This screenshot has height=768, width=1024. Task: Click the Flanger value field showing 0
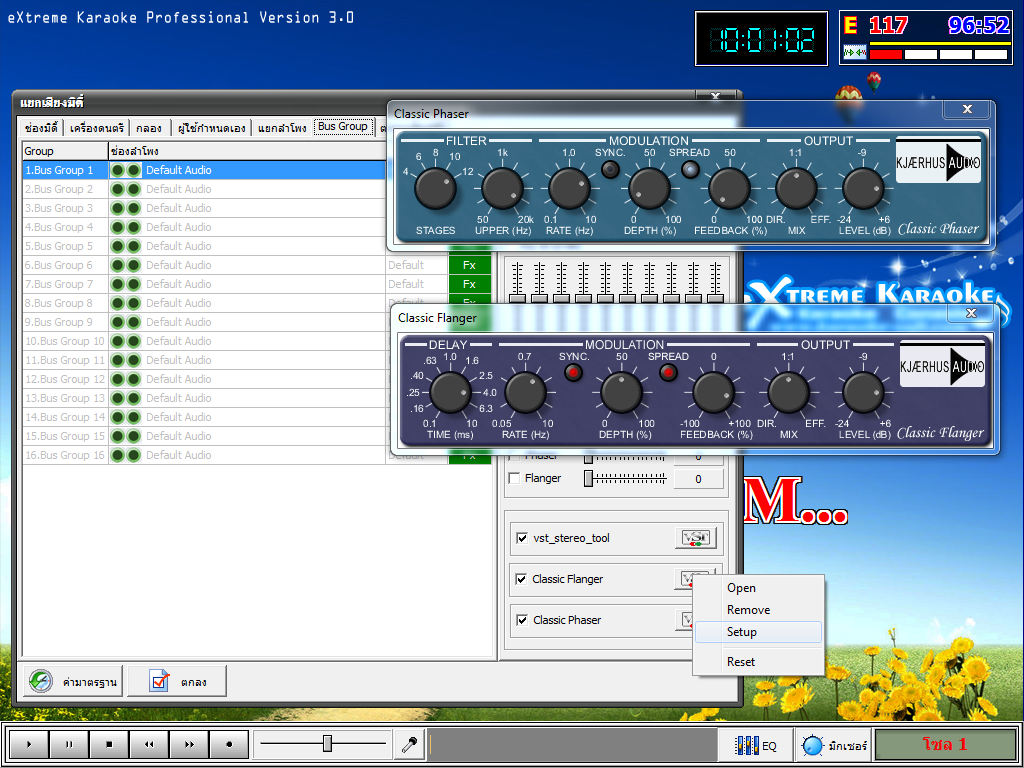(x=698, y=479)
